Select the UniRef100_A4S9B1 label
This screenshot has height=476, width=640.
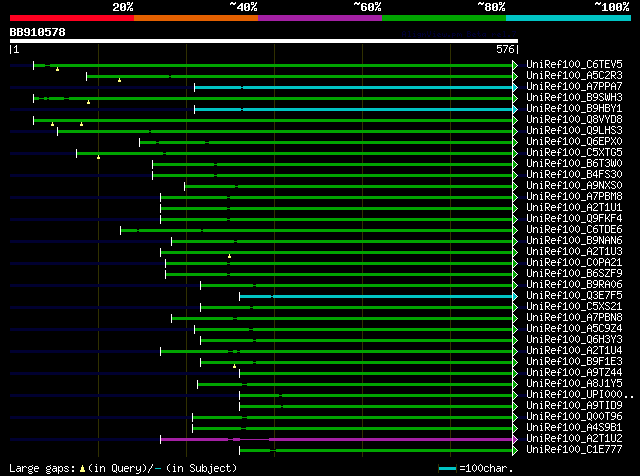click(574, 428)
